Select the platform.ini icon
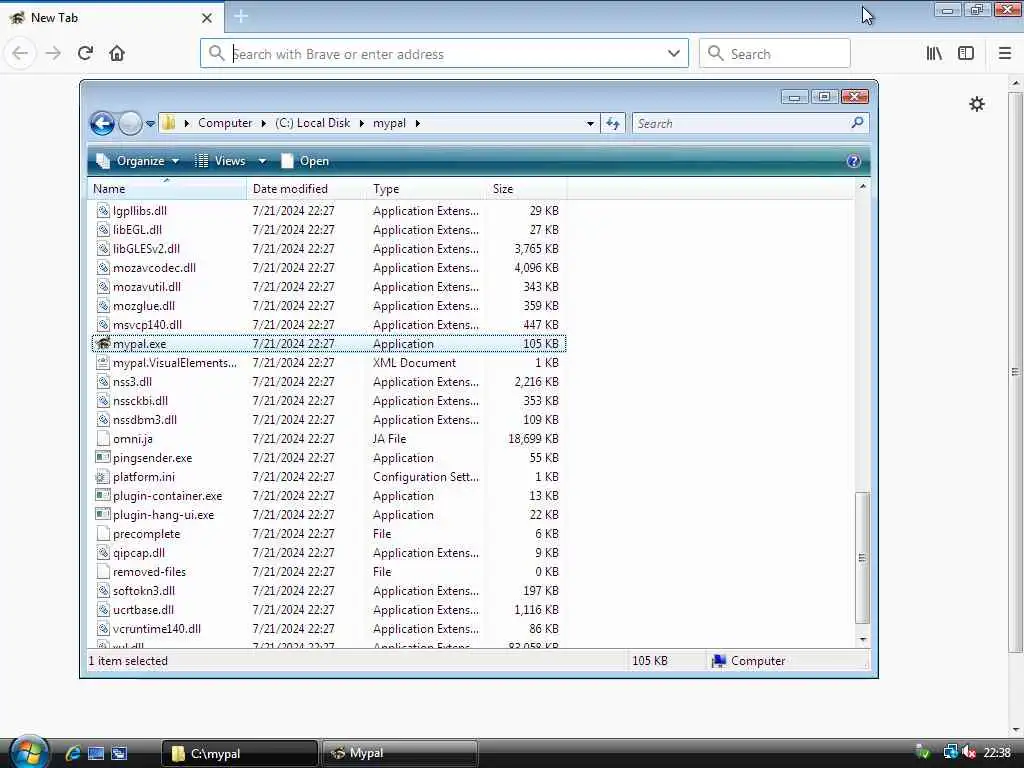This screenshot has height=768, width=1024. (x=103, y=477)
